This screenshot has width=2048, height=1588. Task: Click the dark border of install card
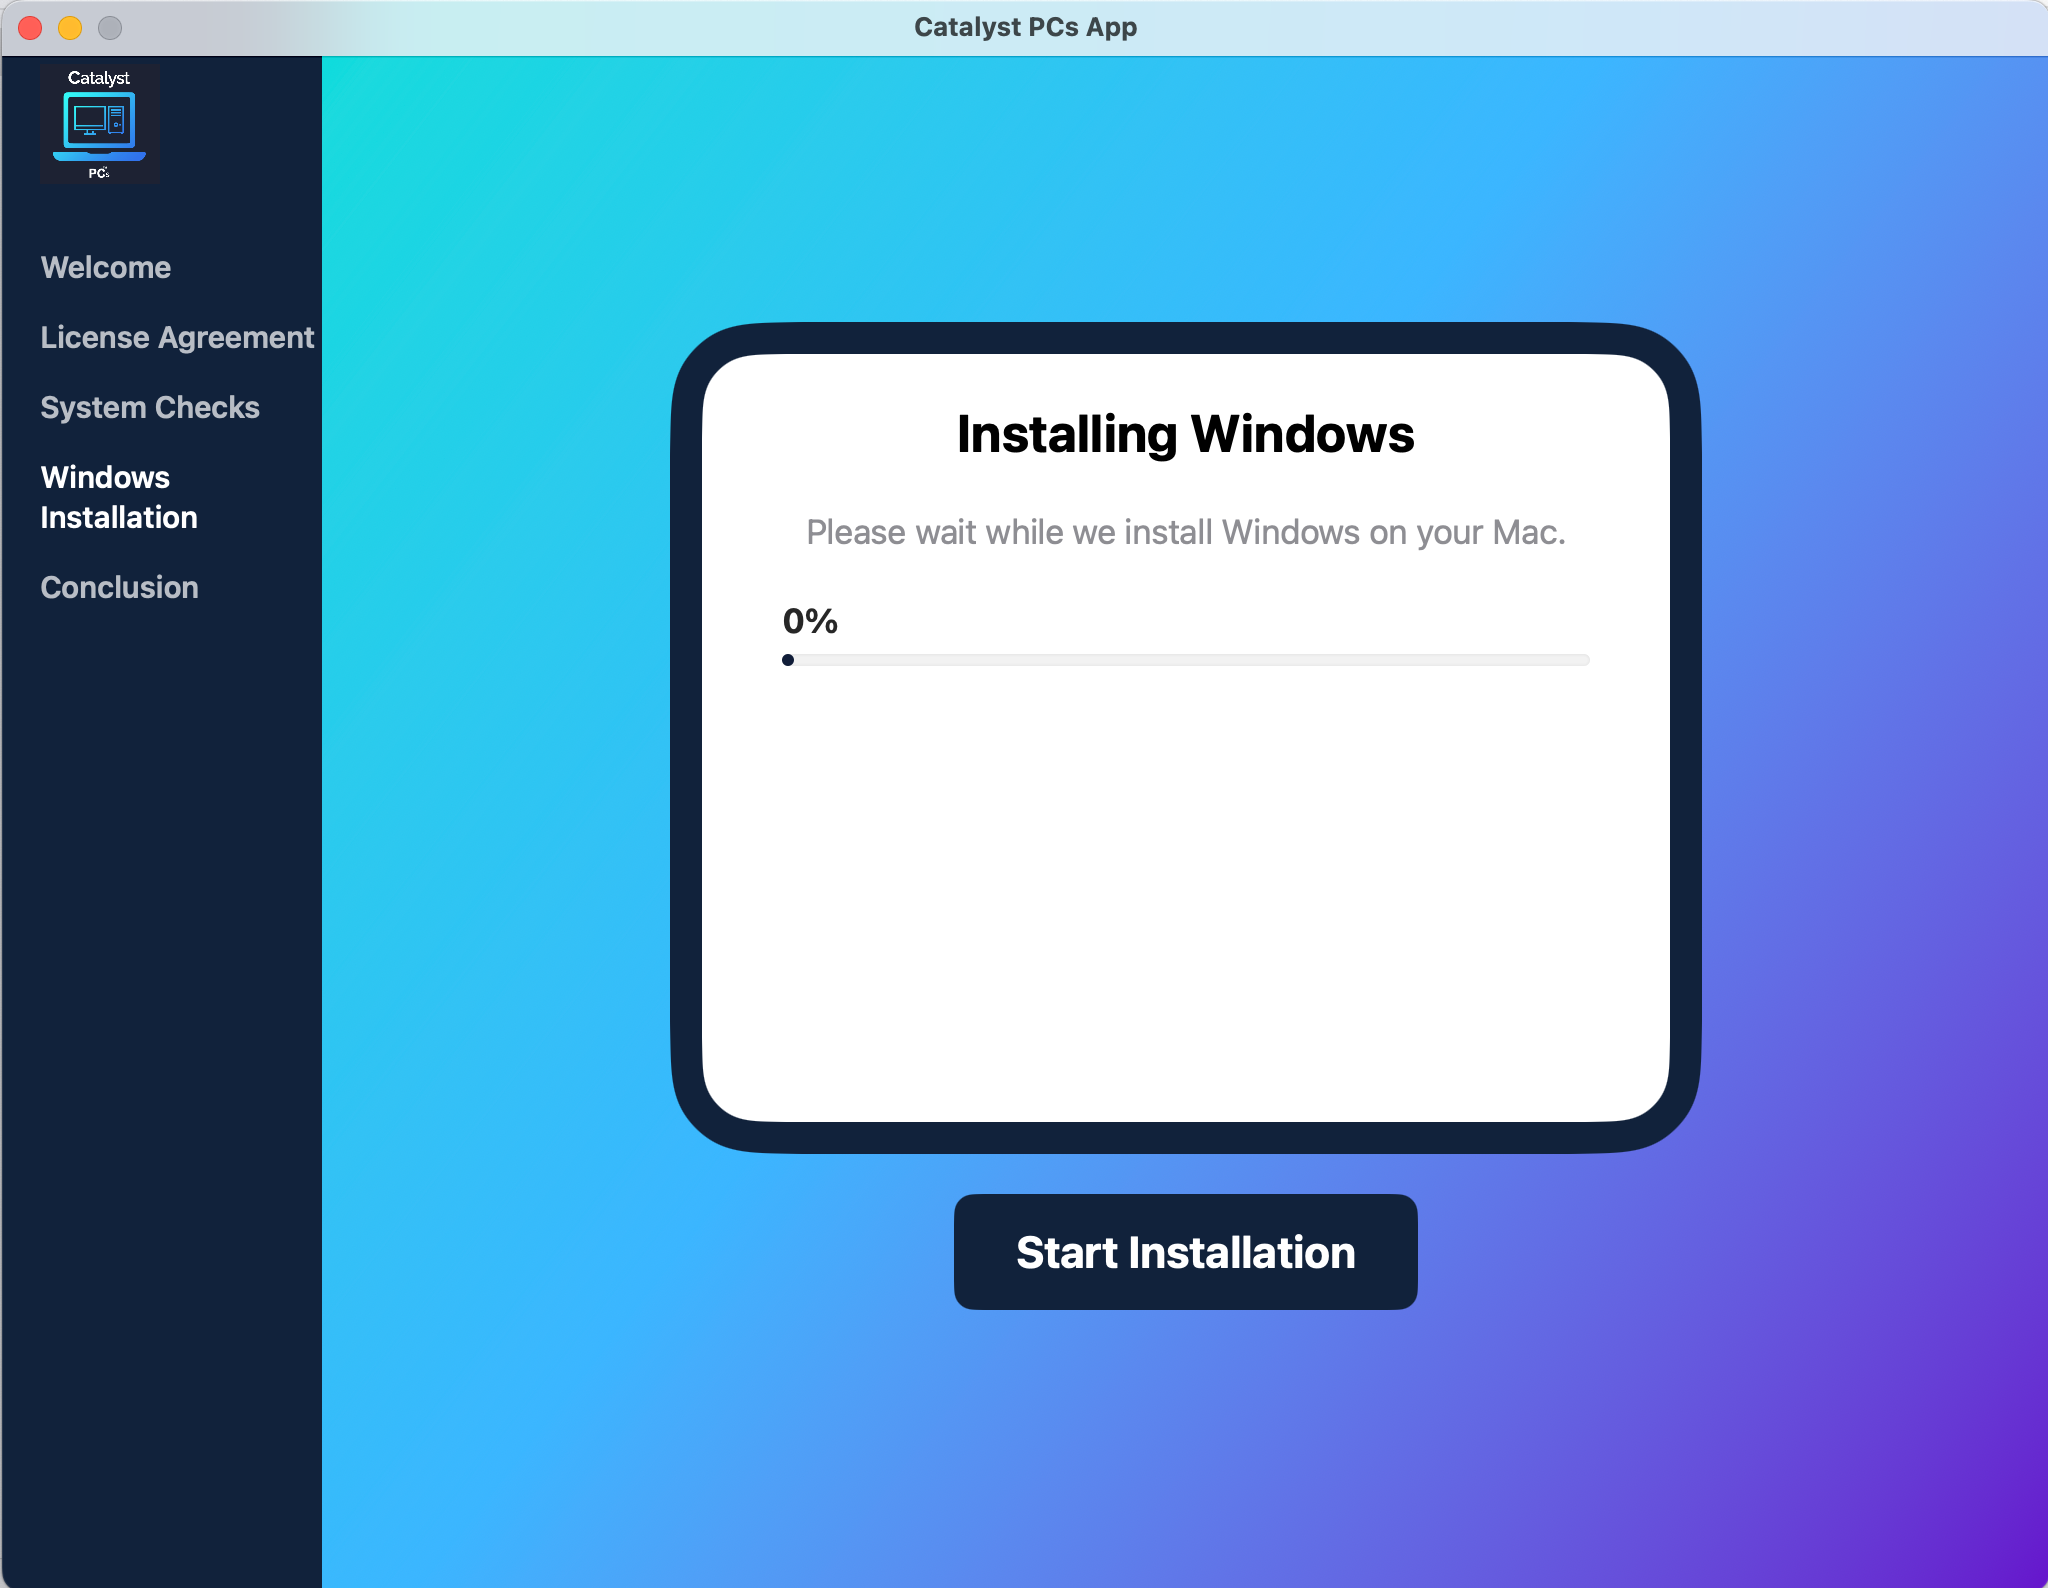[687, 740]
